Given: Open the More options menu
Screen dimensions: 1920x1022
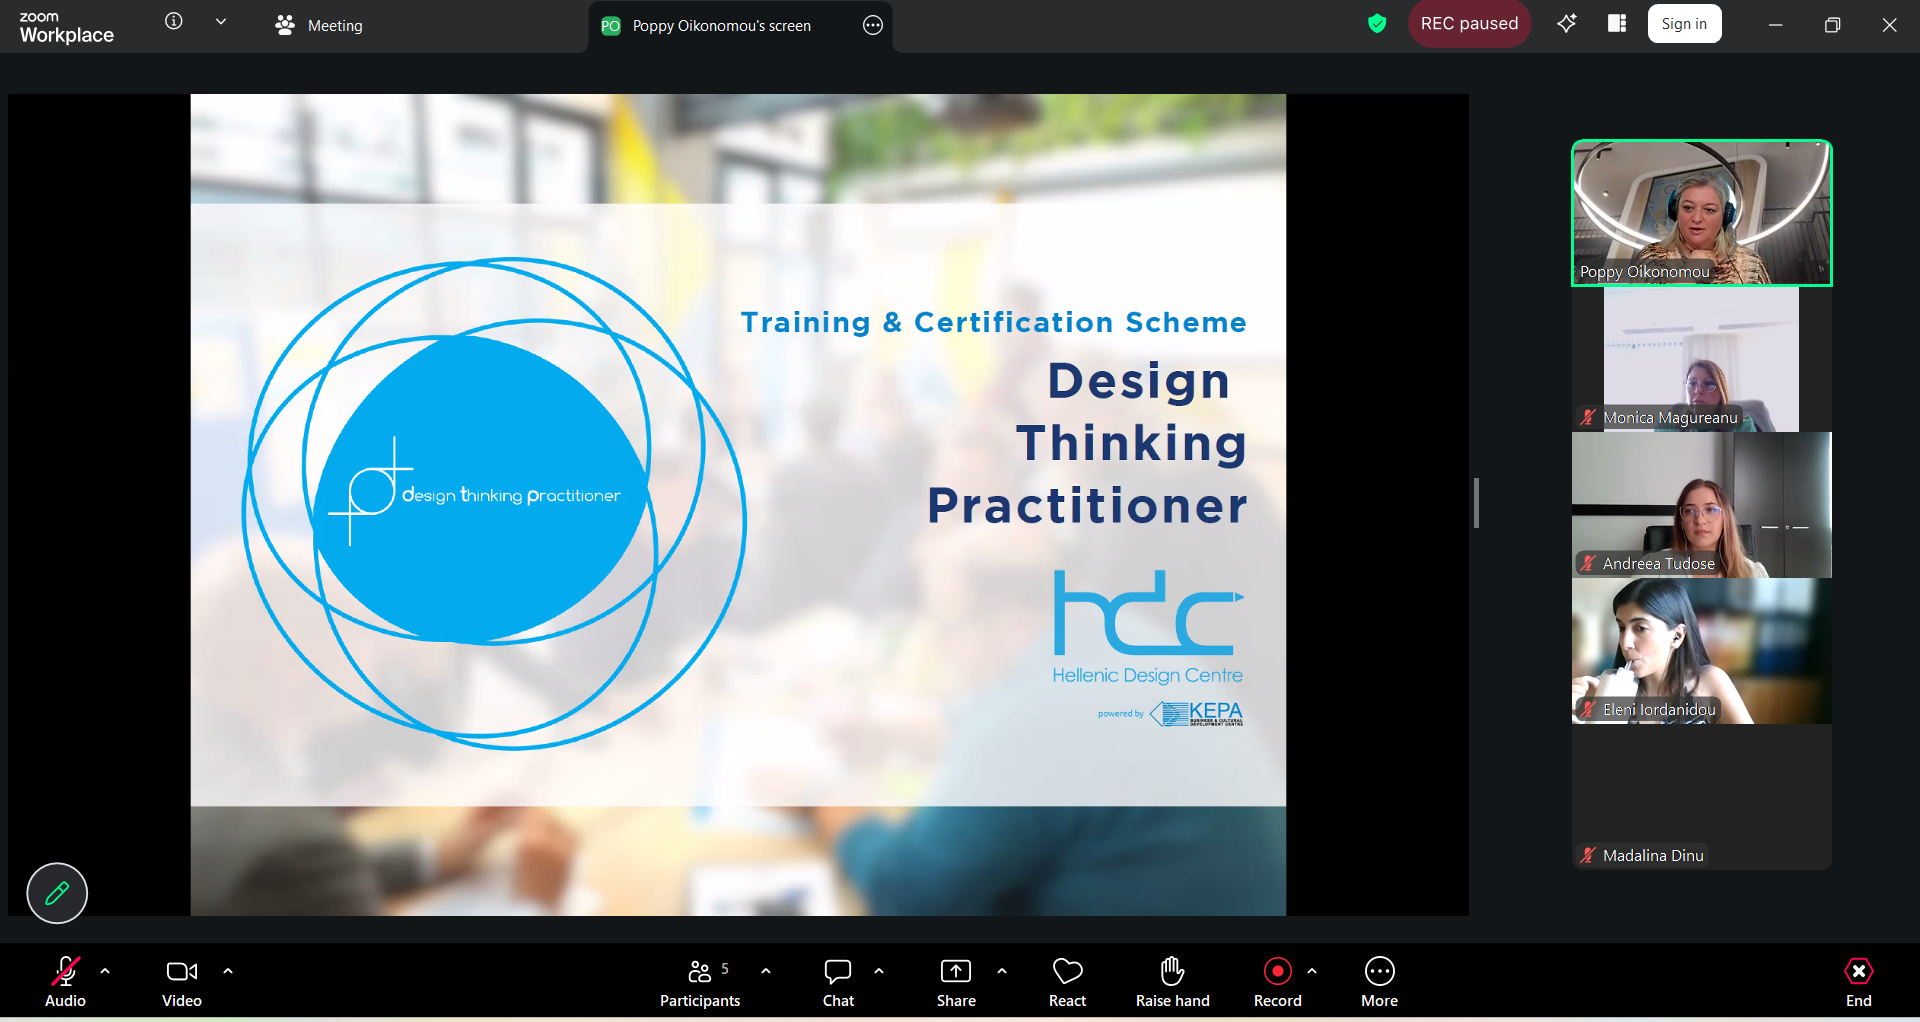Looking at the screenshot, I should 1380,982.
